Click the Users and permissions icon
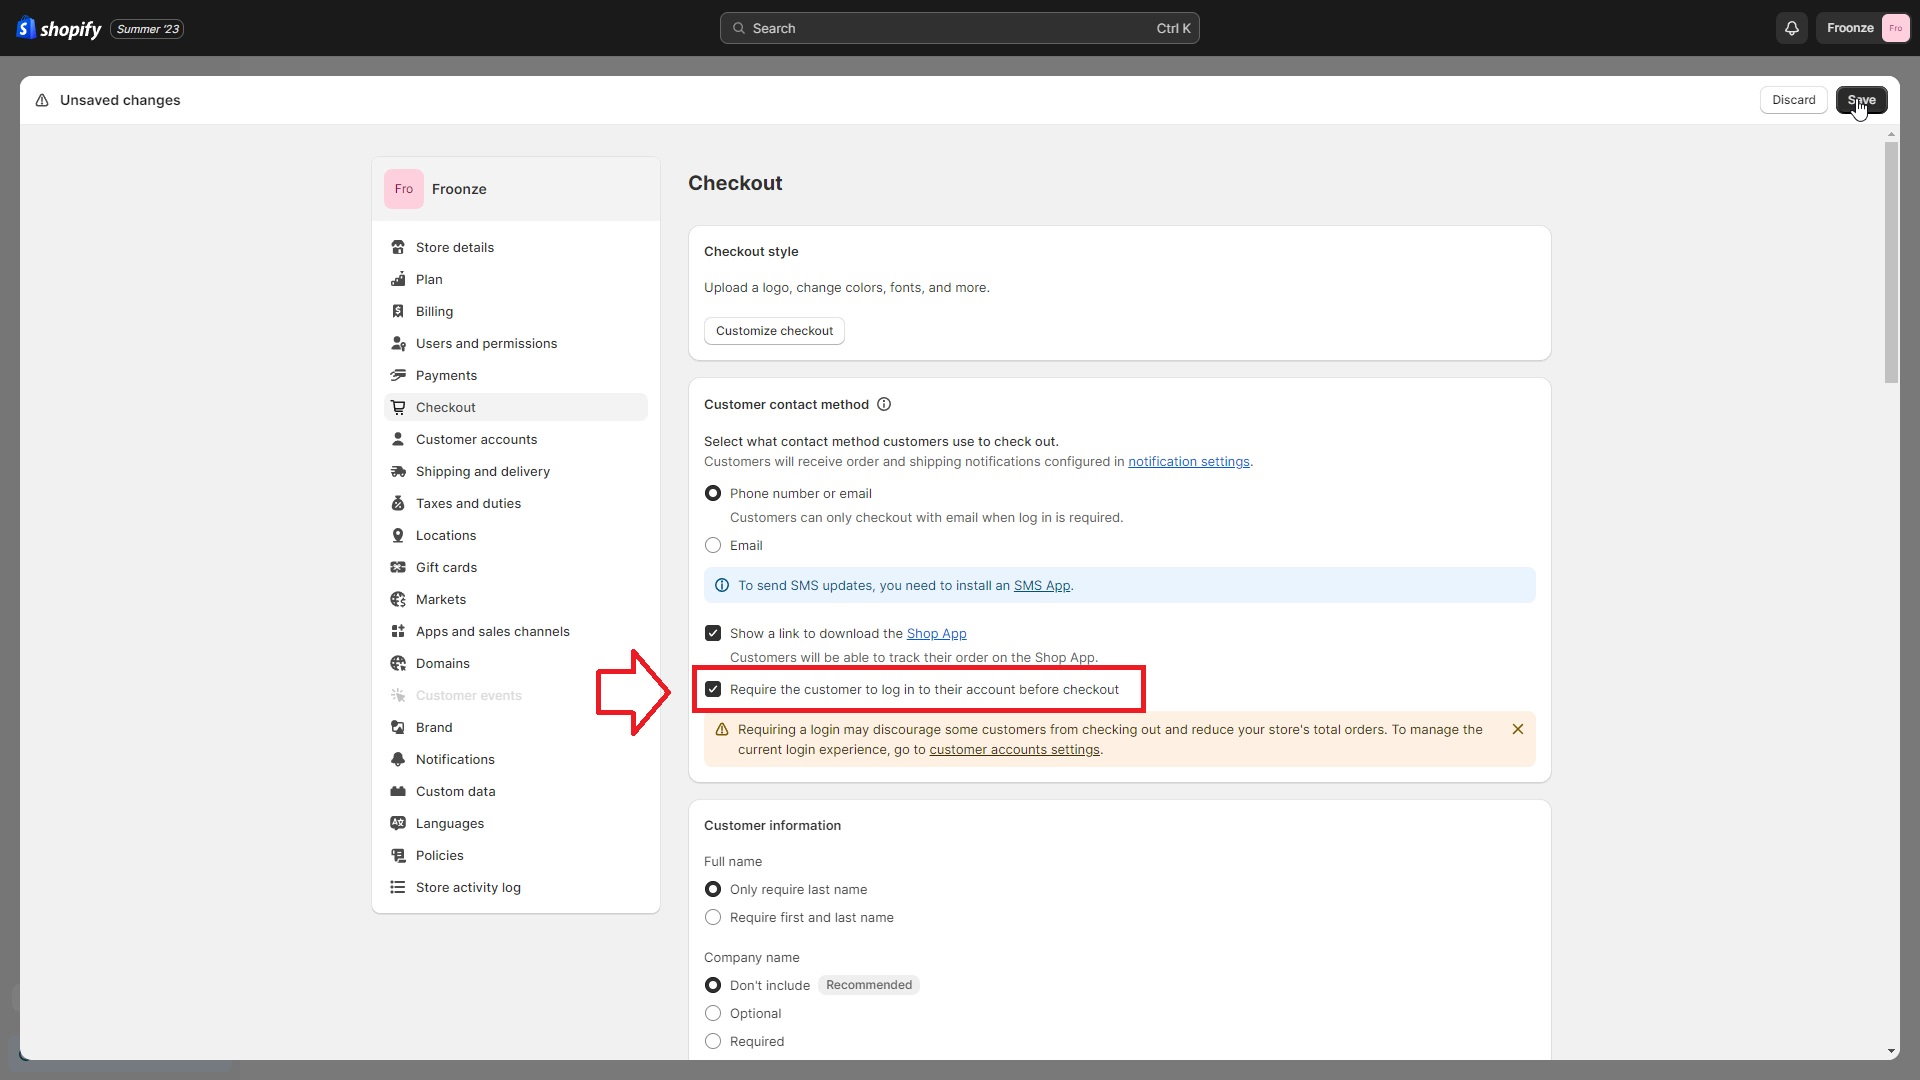This screenshot has width=1920, height=1080. [398, 344]
